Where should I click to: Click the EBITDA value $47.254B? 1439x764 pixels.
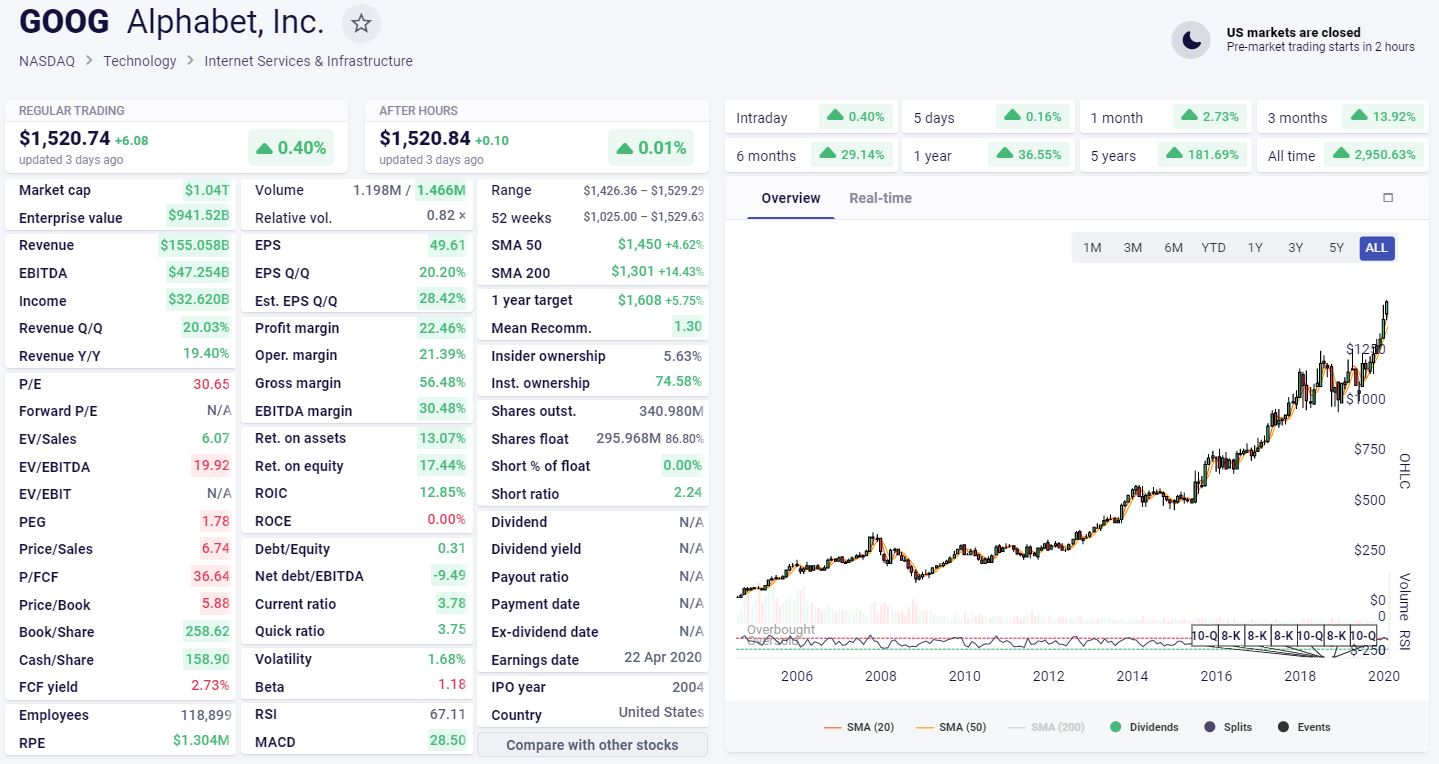tap(199, 273)
